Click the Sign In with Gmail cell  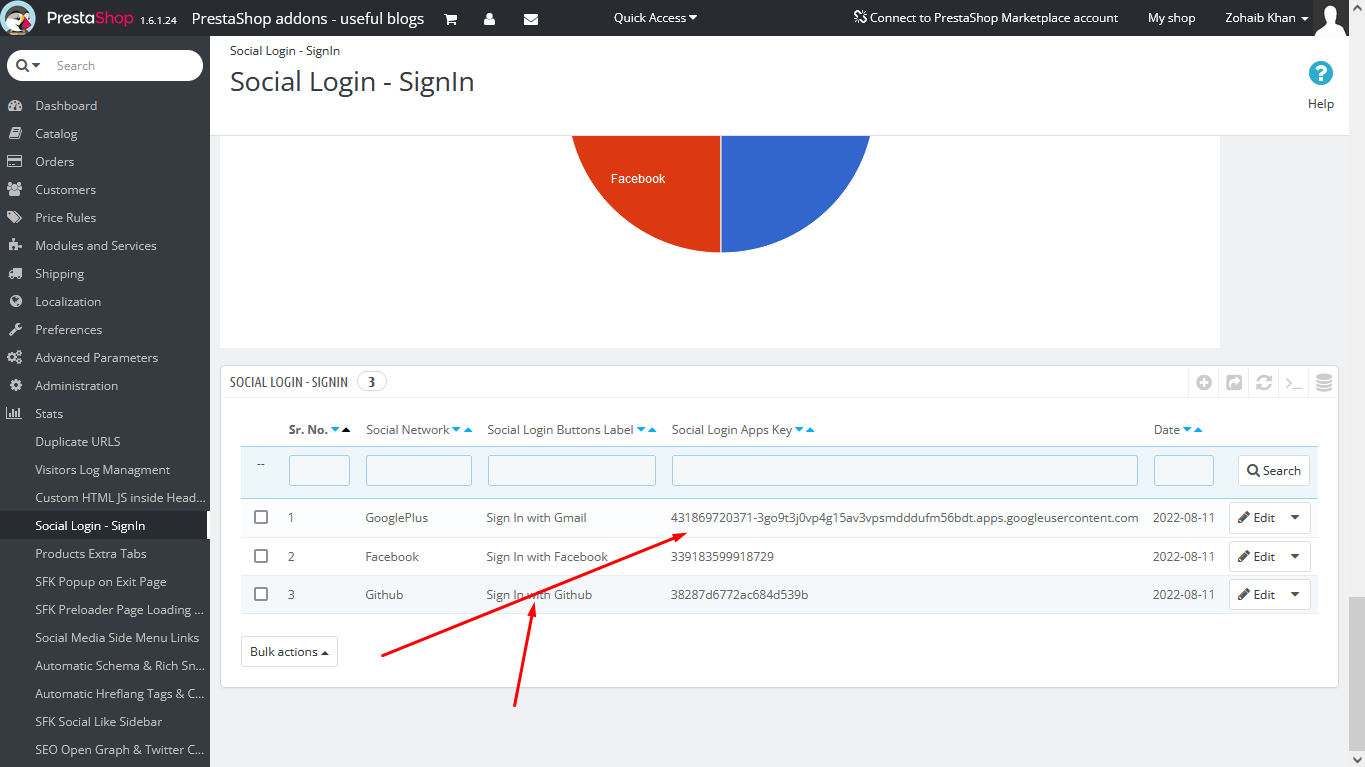(x=536, y=518)
